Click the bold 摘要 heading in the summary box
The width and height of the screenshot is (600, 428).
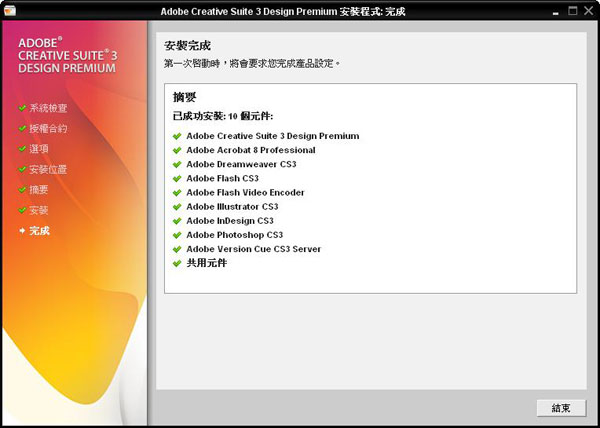click(x=184, y=97)
